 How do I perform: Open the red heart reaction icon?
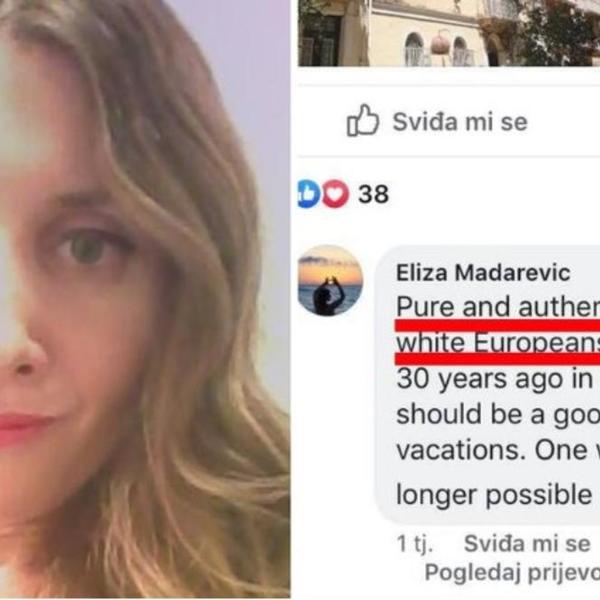(335, 194)
